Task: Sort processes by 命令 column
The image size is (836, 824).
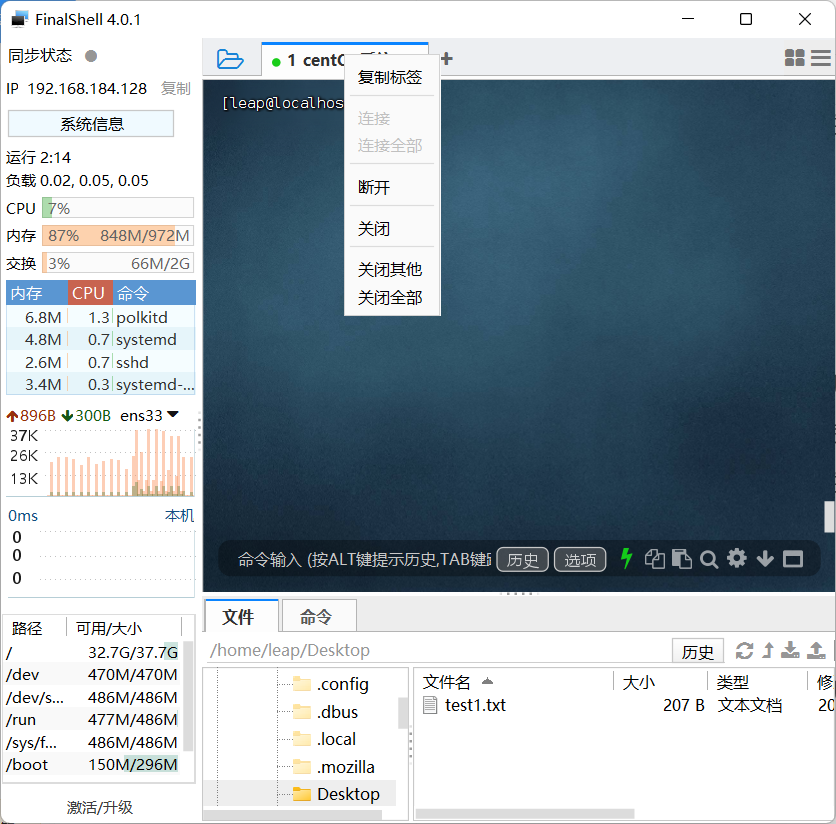Action: pos(154,293)
